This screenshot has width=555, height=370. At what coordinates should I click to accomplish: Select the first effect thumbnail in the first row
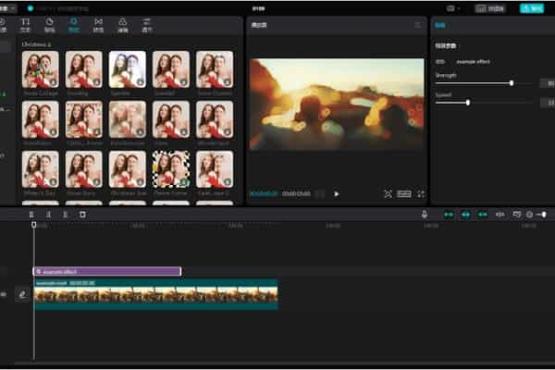40,69
